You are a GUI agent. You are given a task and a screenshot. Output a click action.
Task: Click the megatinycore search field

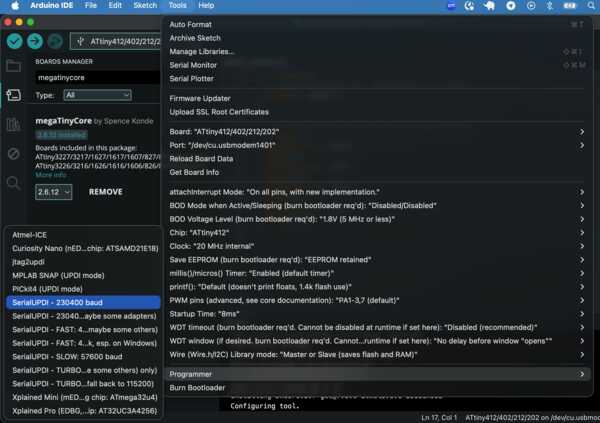point(98,78)
